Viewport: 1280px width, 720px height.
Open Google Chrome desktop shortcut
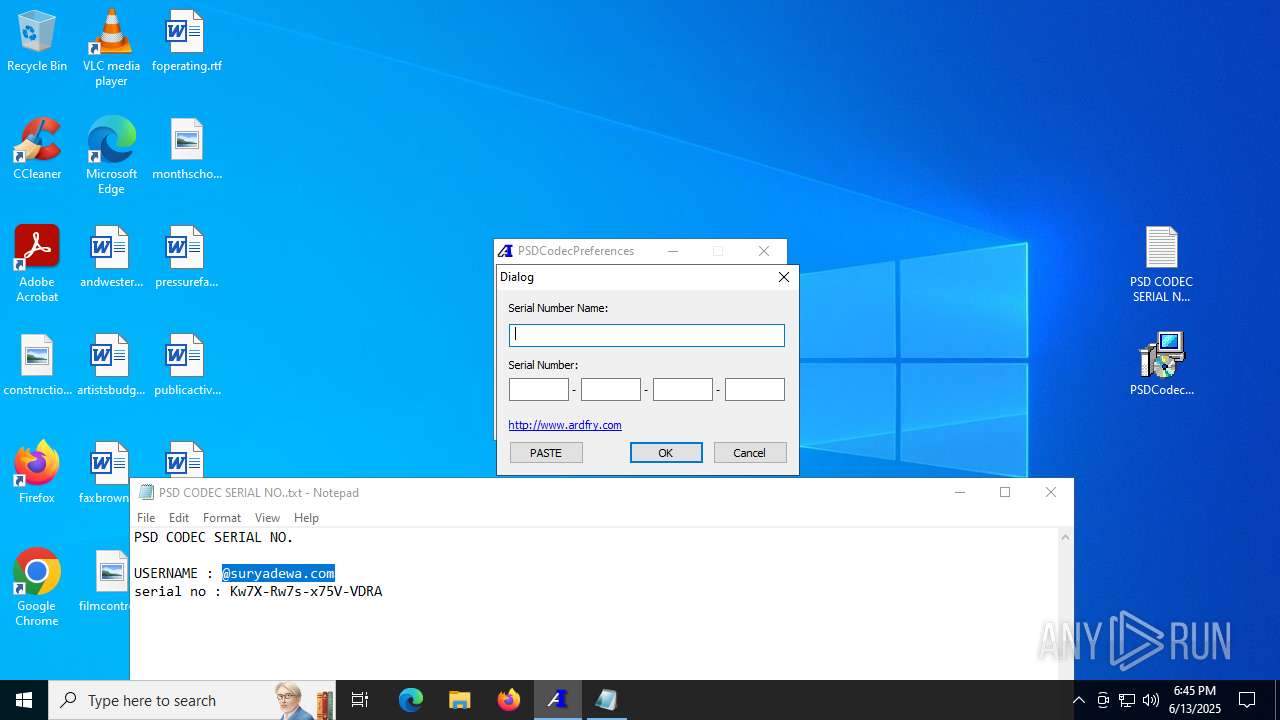coord(37,588)
